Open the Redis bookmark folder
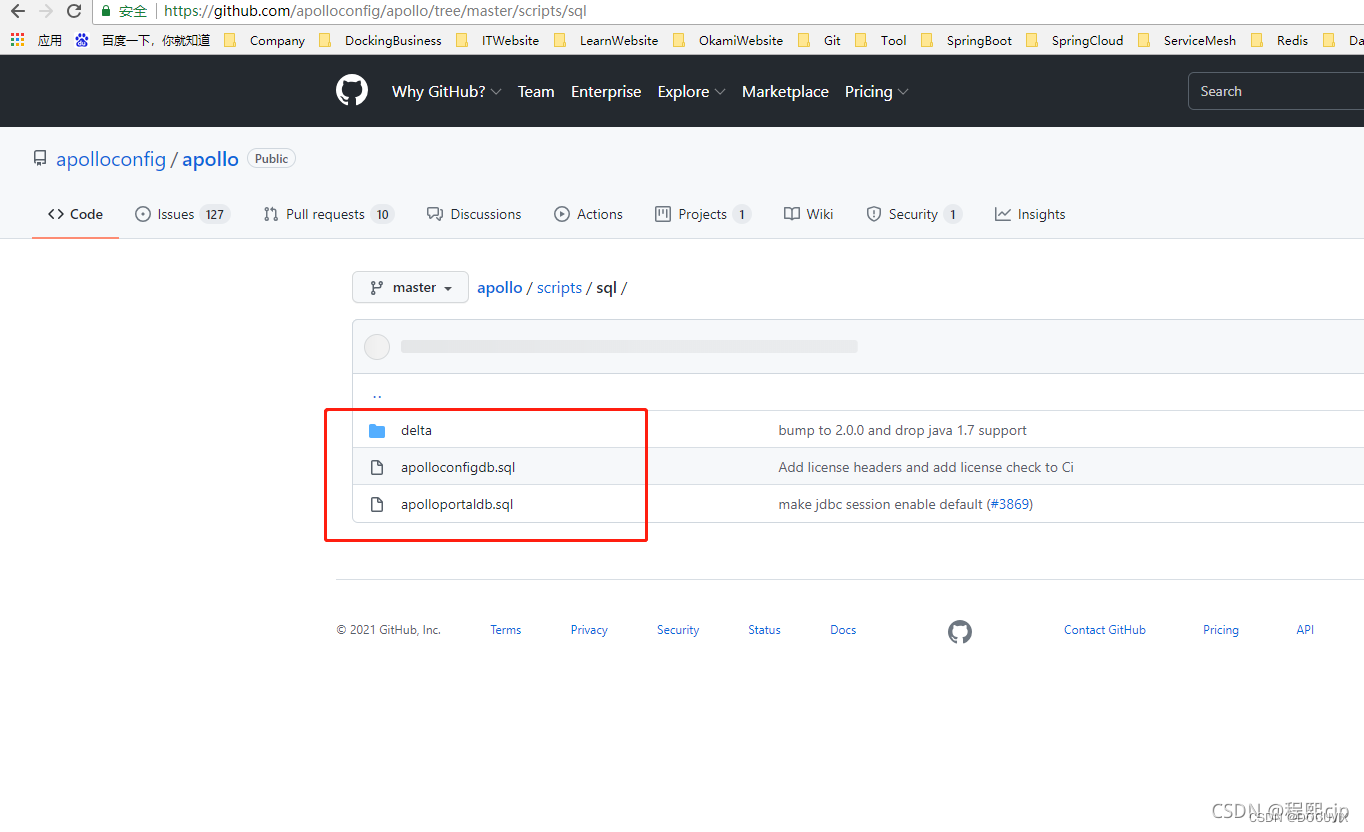This screenshot has width=1364, height=832. coord(1279,40)
